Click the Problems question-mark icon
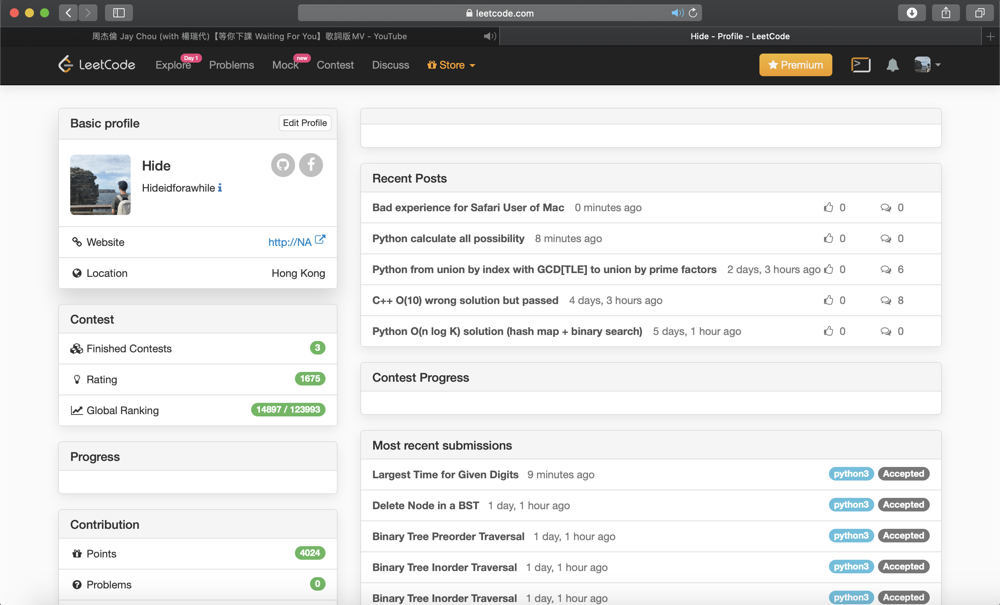 point(77,585)
